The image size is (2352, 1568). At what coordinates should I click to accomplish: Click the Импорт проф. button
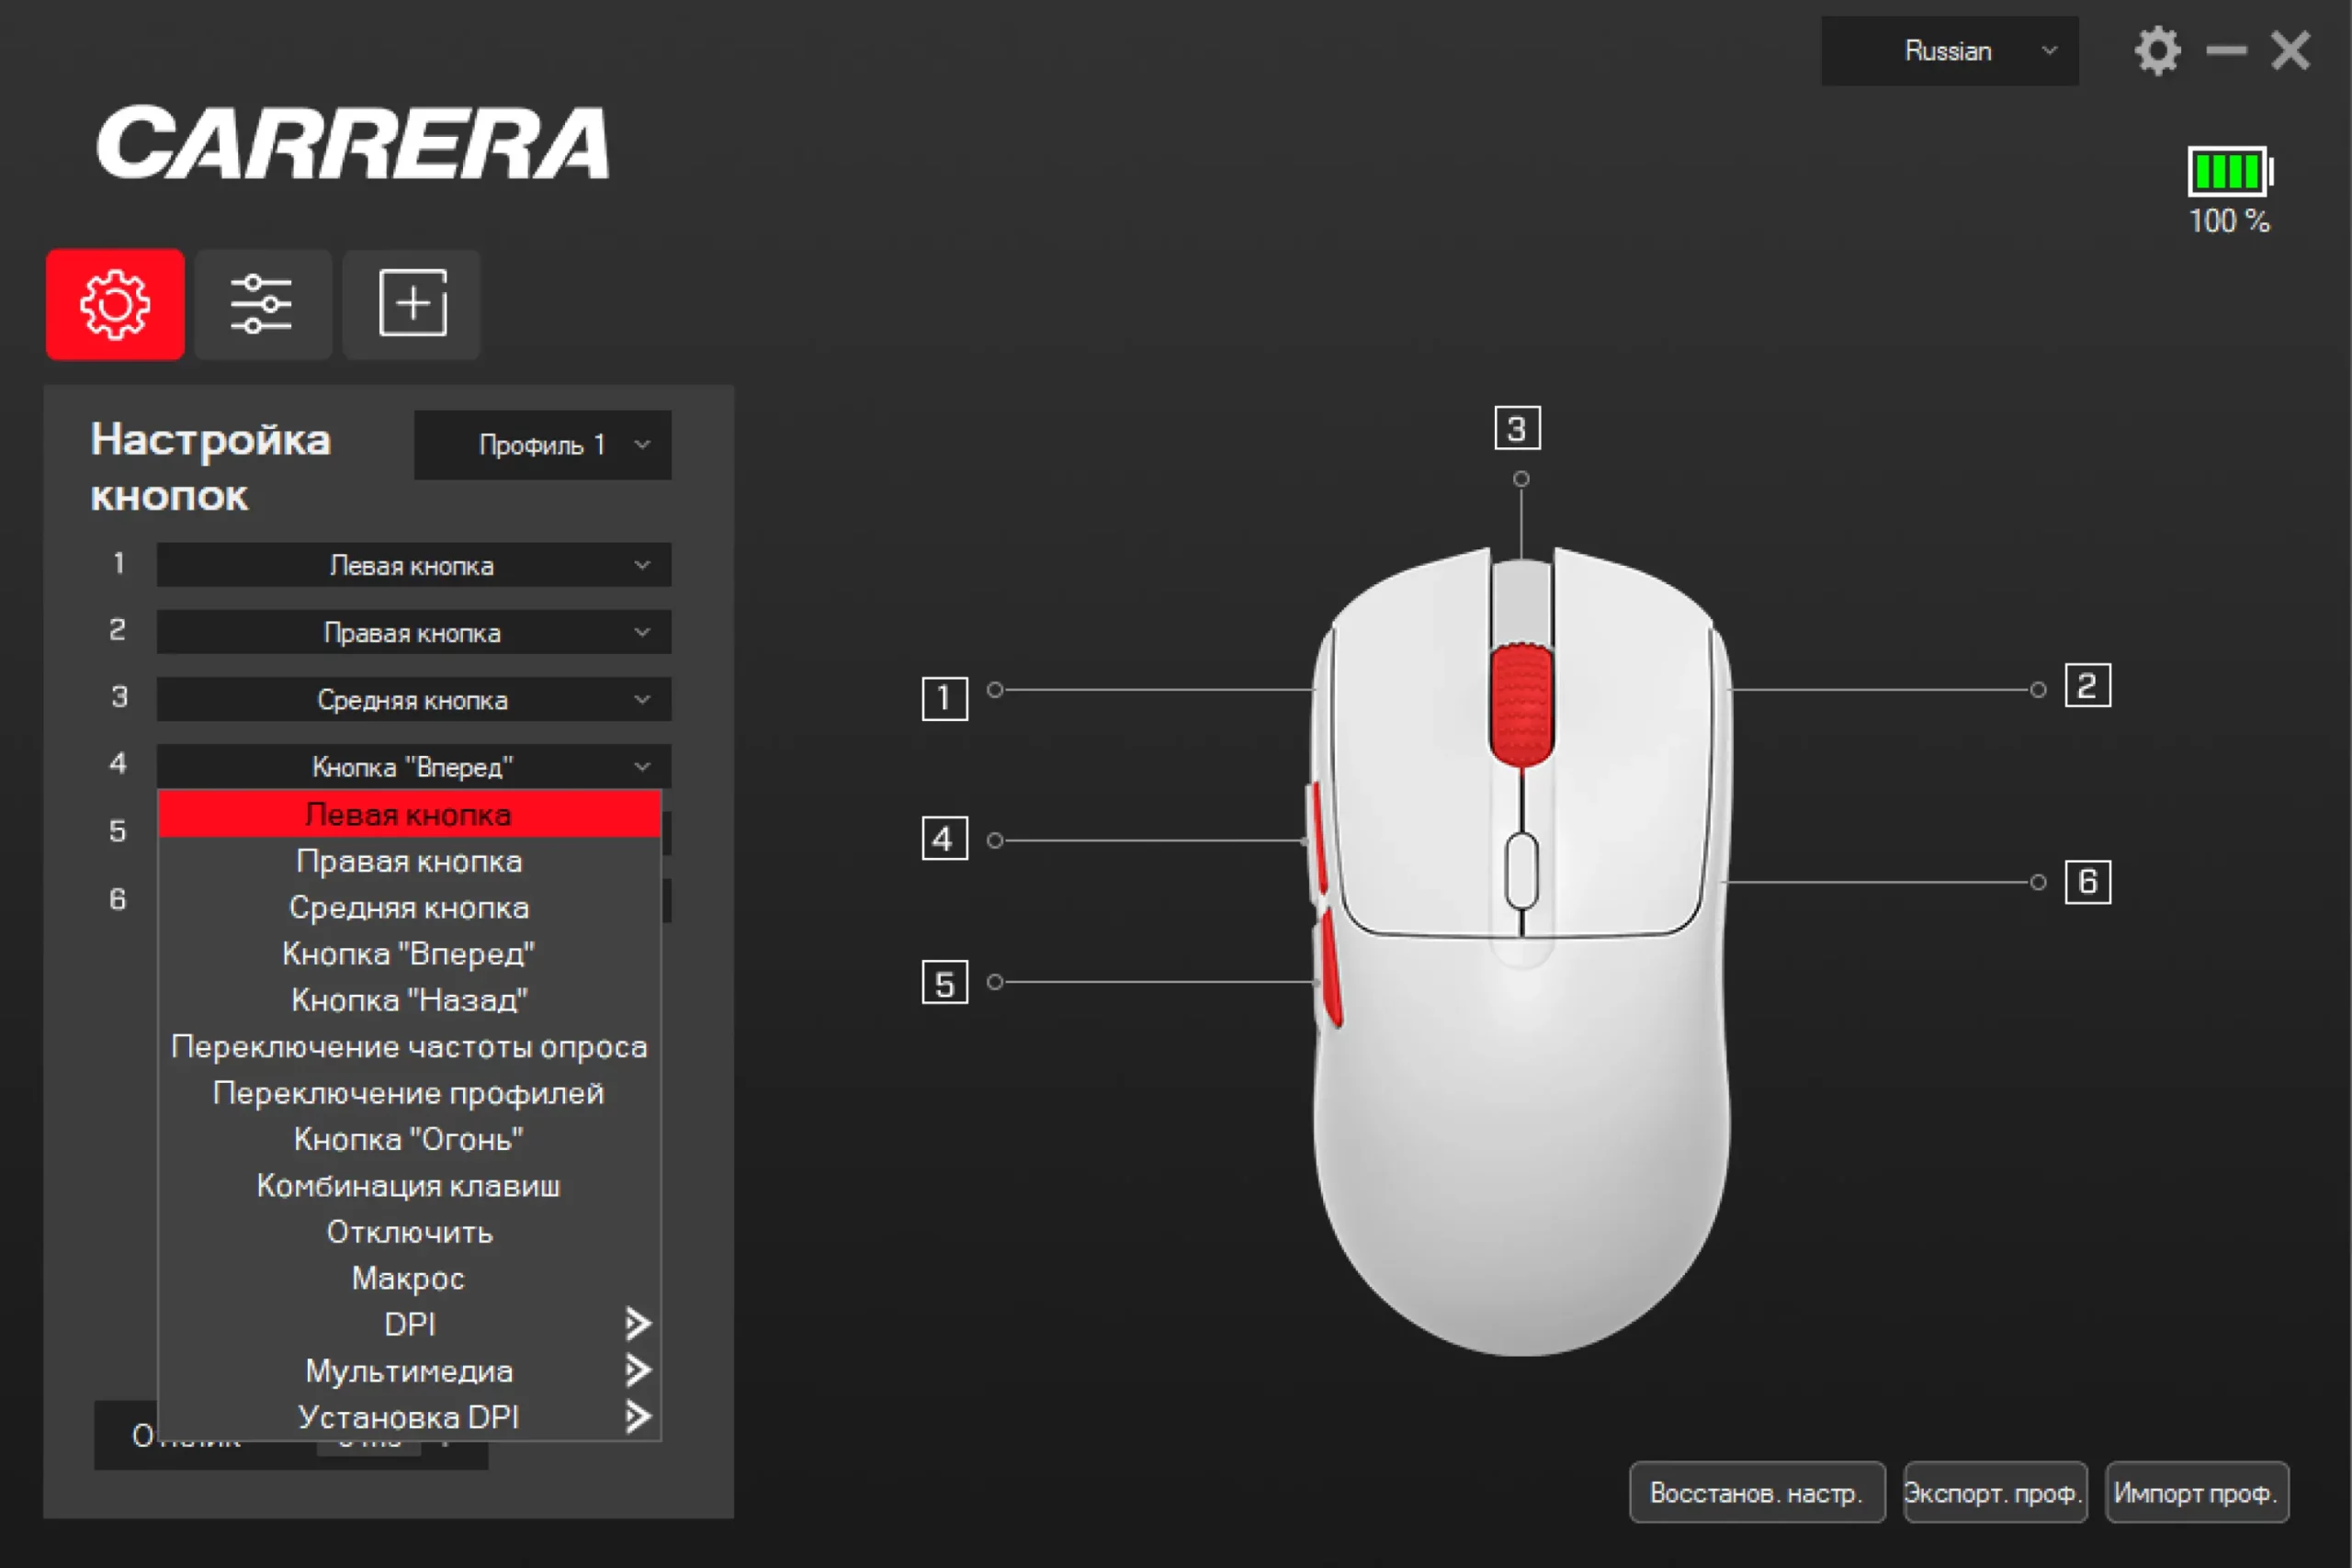[2196, 1493]
